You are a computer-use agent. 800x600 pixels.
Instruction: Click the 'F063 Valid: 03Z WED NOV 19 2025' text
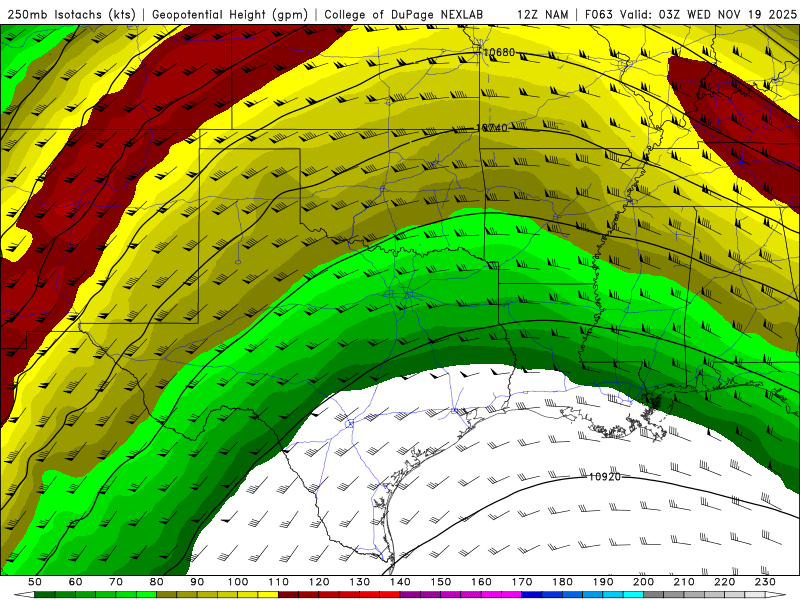coord(690,14)
